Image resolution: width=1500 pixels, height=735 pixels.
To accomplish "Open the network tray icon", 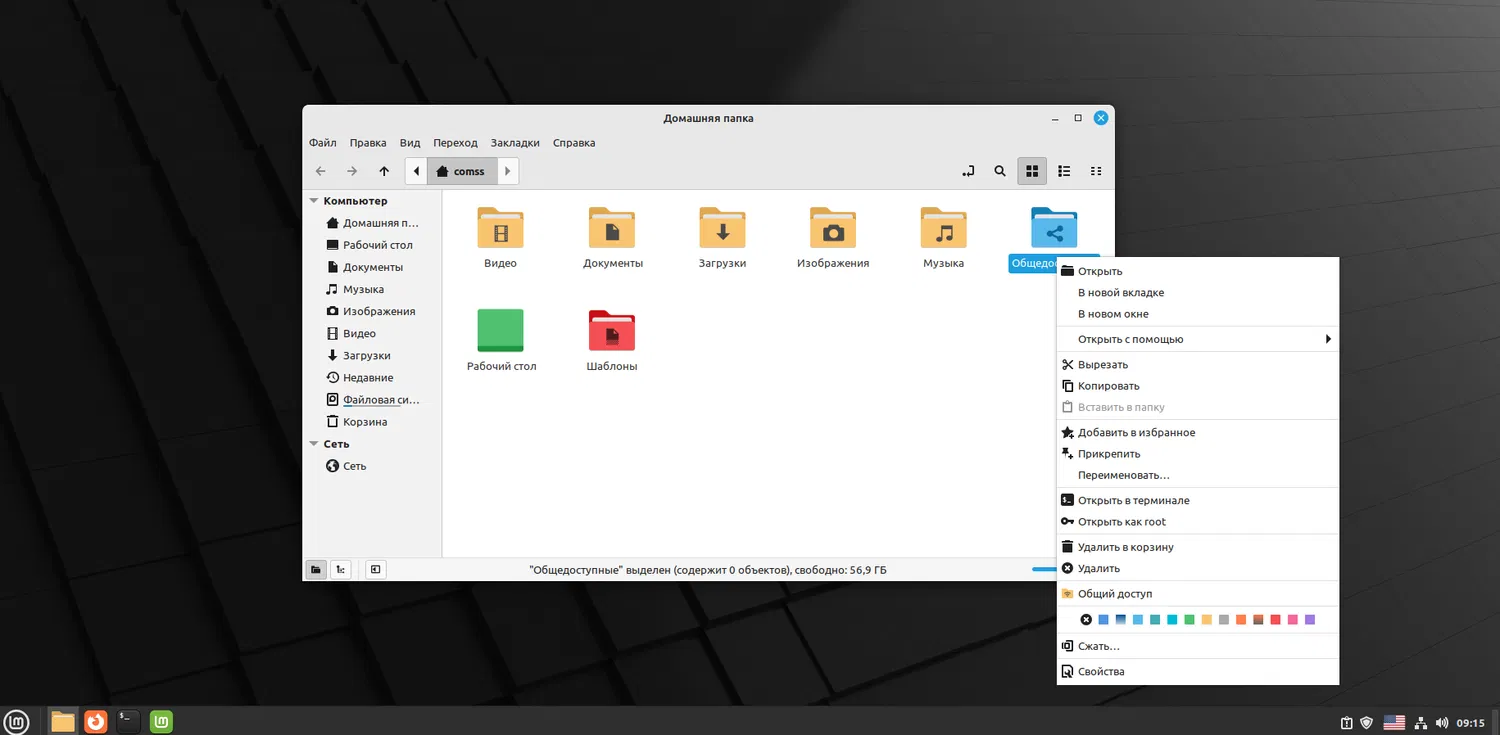I will [1420, 722].
